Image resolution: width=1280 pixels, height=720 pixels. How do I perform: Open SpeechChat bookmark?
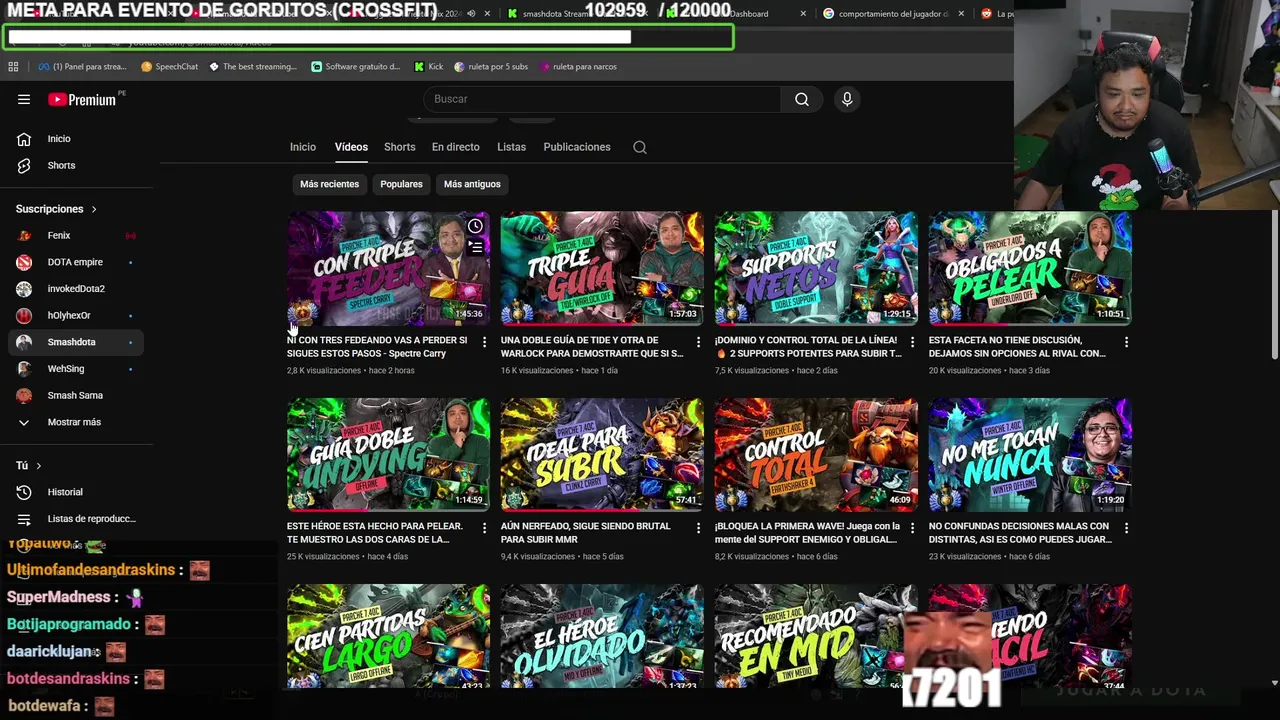pos(169,67)
